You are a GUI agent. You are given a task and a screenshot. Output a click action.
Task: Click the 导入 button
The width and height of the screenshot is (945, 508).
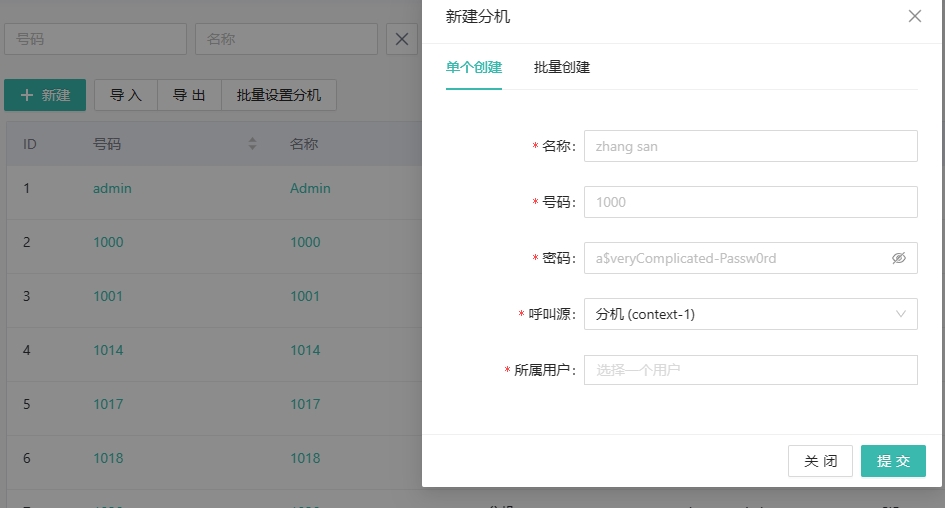[x=126, y=95]
